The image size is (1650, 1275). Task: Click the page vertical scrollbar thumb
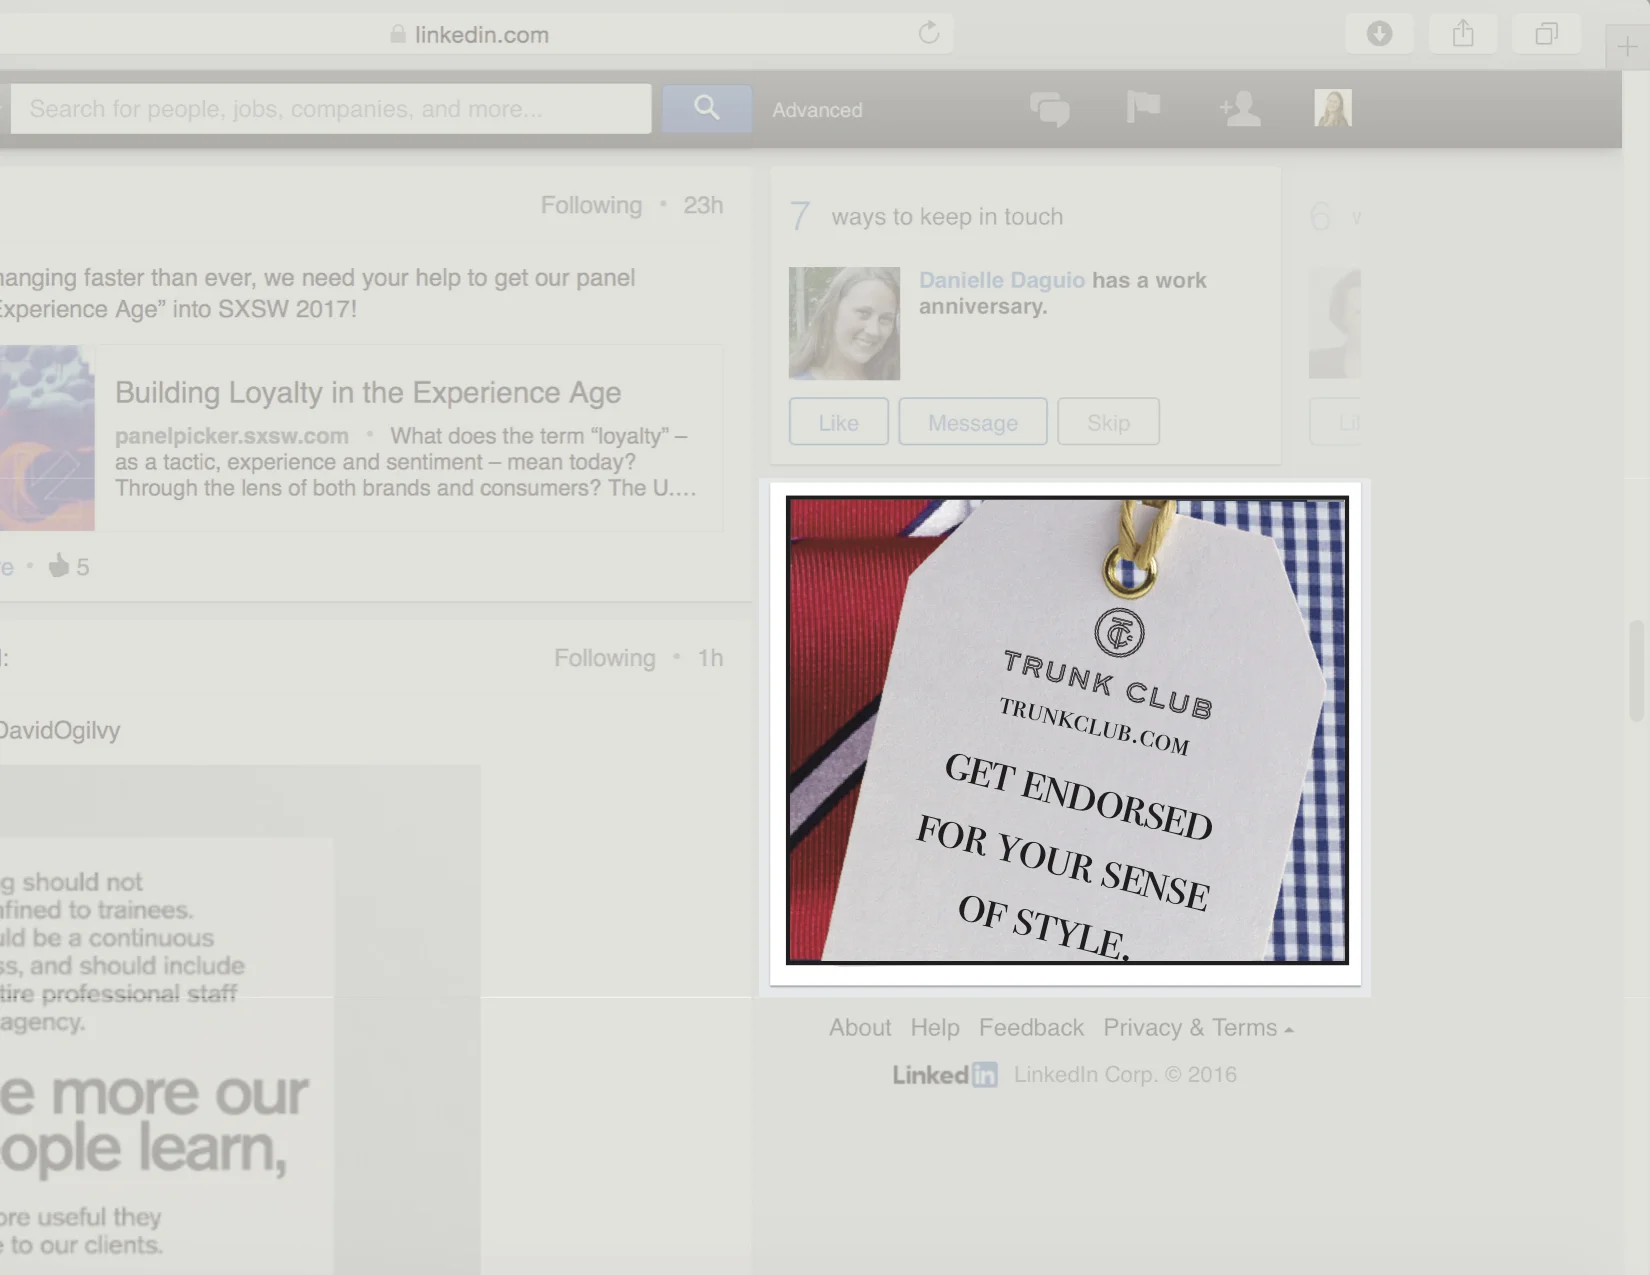(x=1636, y=670)
